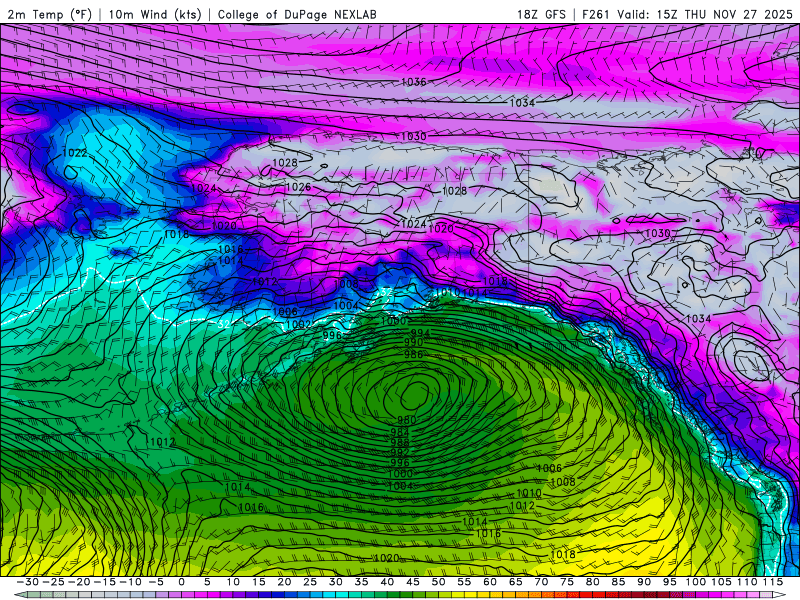Click the 105 value on the temperature scale

pyautogui.click(x=721, y=582)
